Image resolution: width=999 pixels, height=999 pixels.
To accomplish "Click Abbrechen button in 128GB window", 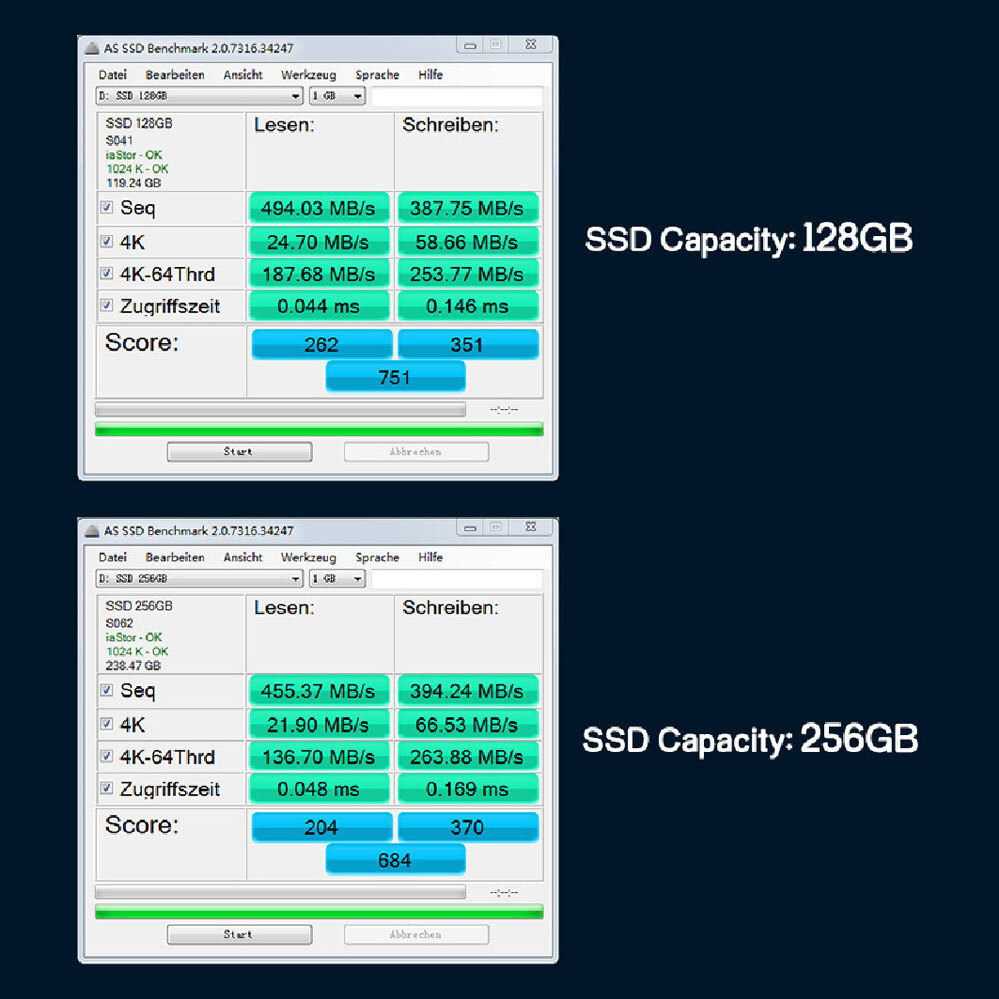I will (417, 452).
